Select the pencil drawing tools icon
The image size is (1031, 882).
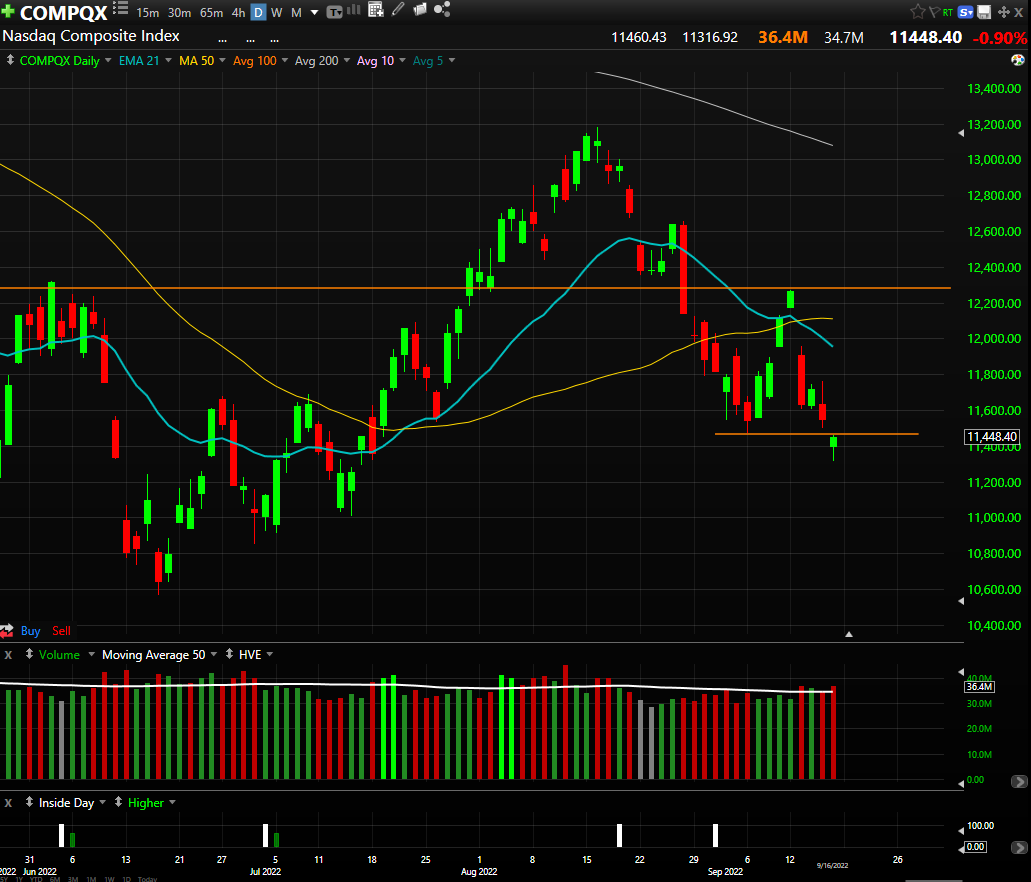[x=398, y=9]
